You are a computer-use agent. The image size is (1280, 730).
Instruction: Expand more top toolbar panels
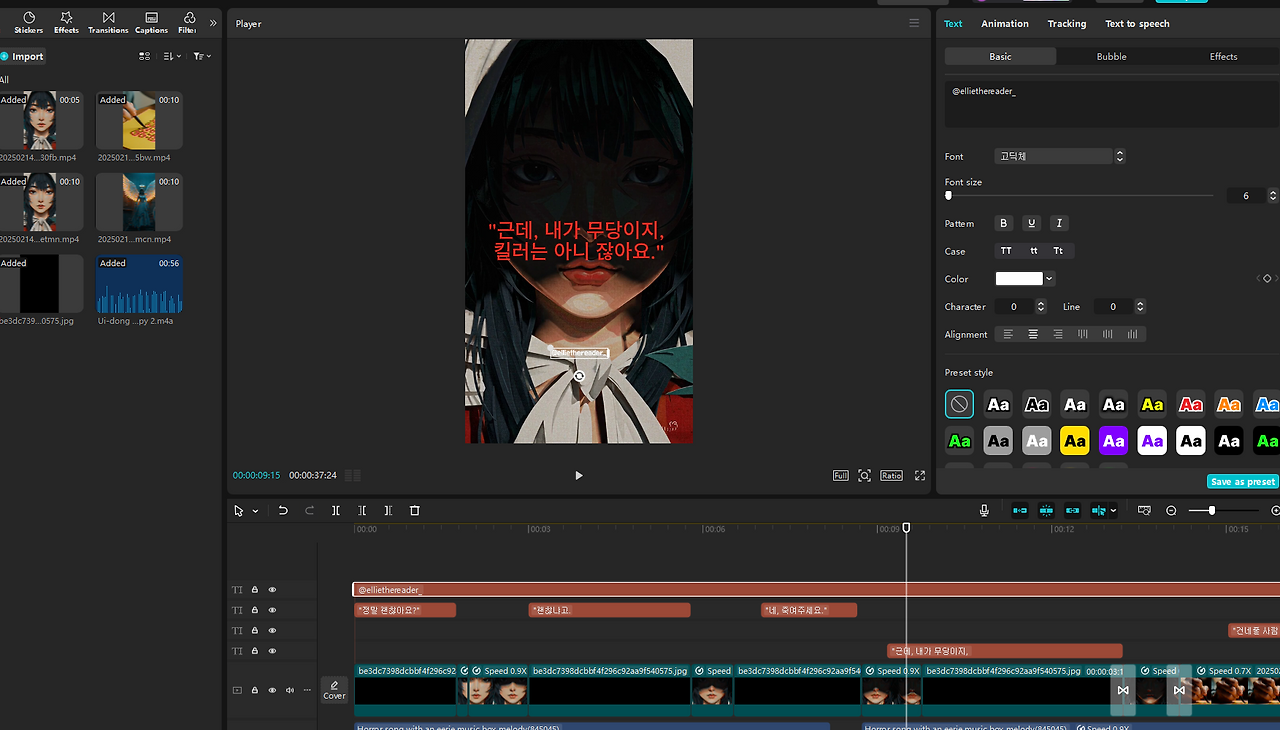(x=213, y=22)
